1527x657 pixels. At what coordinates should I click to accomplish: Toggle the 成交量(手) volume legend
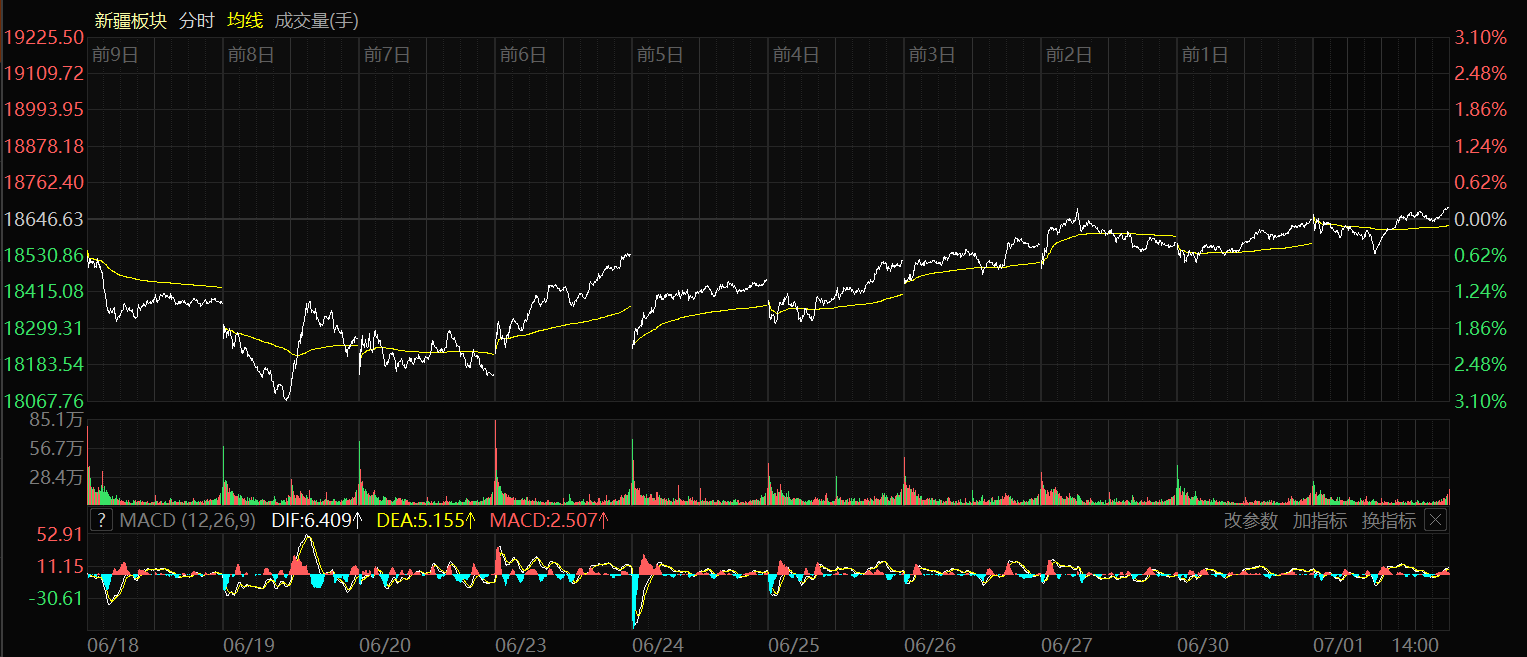pos(316,20)
